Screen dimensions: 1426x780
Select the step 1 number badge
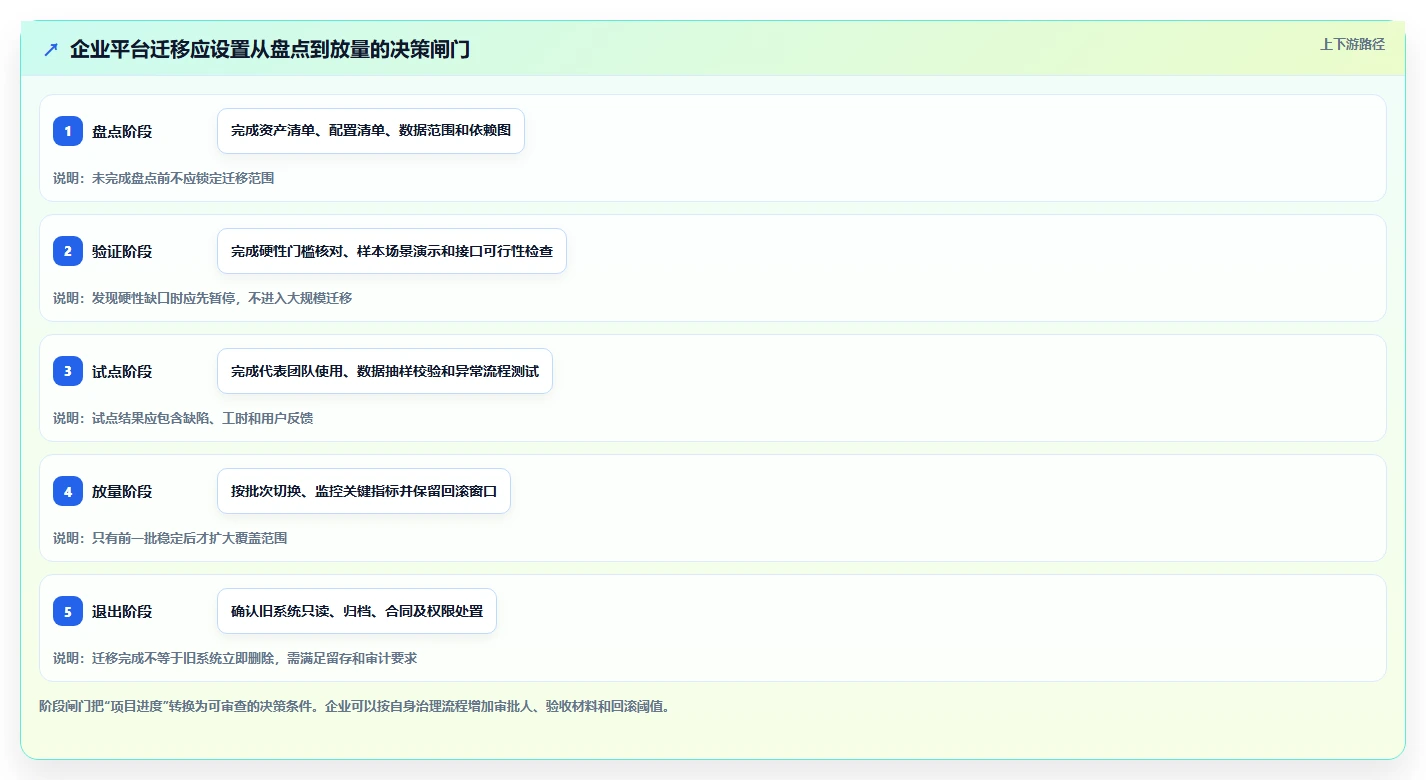point(68,131)
